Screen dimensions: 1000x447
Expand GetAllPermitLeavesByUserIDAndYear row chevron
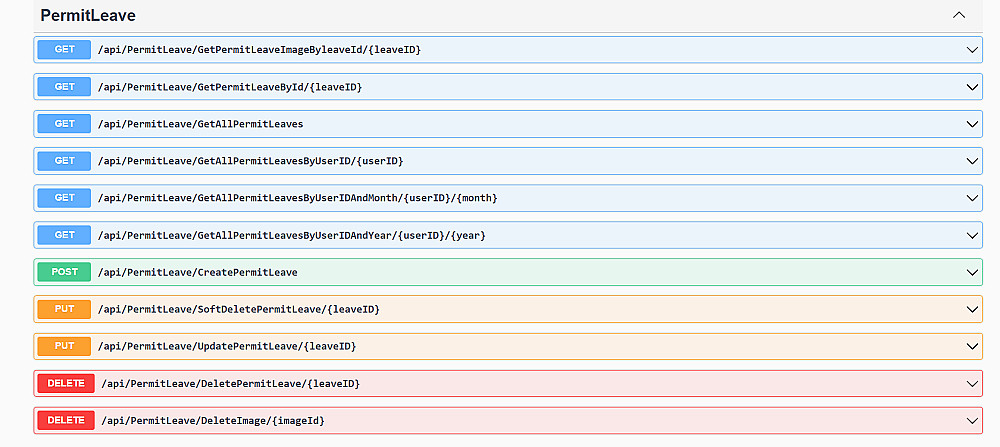972,235
